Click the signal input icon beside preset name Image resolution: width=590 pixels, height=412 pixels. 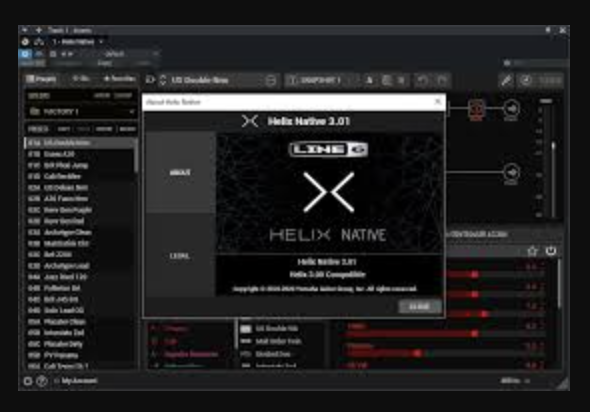coord(150,80)
